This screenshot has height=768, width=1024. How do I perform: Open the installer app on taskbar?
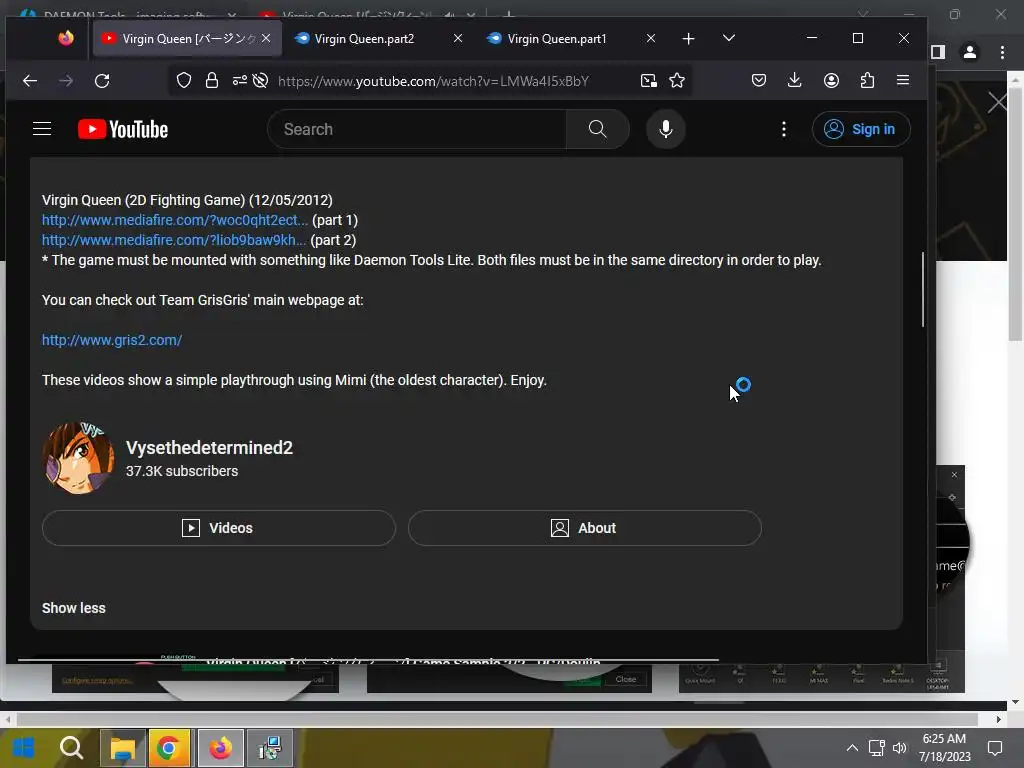[270, 748]
